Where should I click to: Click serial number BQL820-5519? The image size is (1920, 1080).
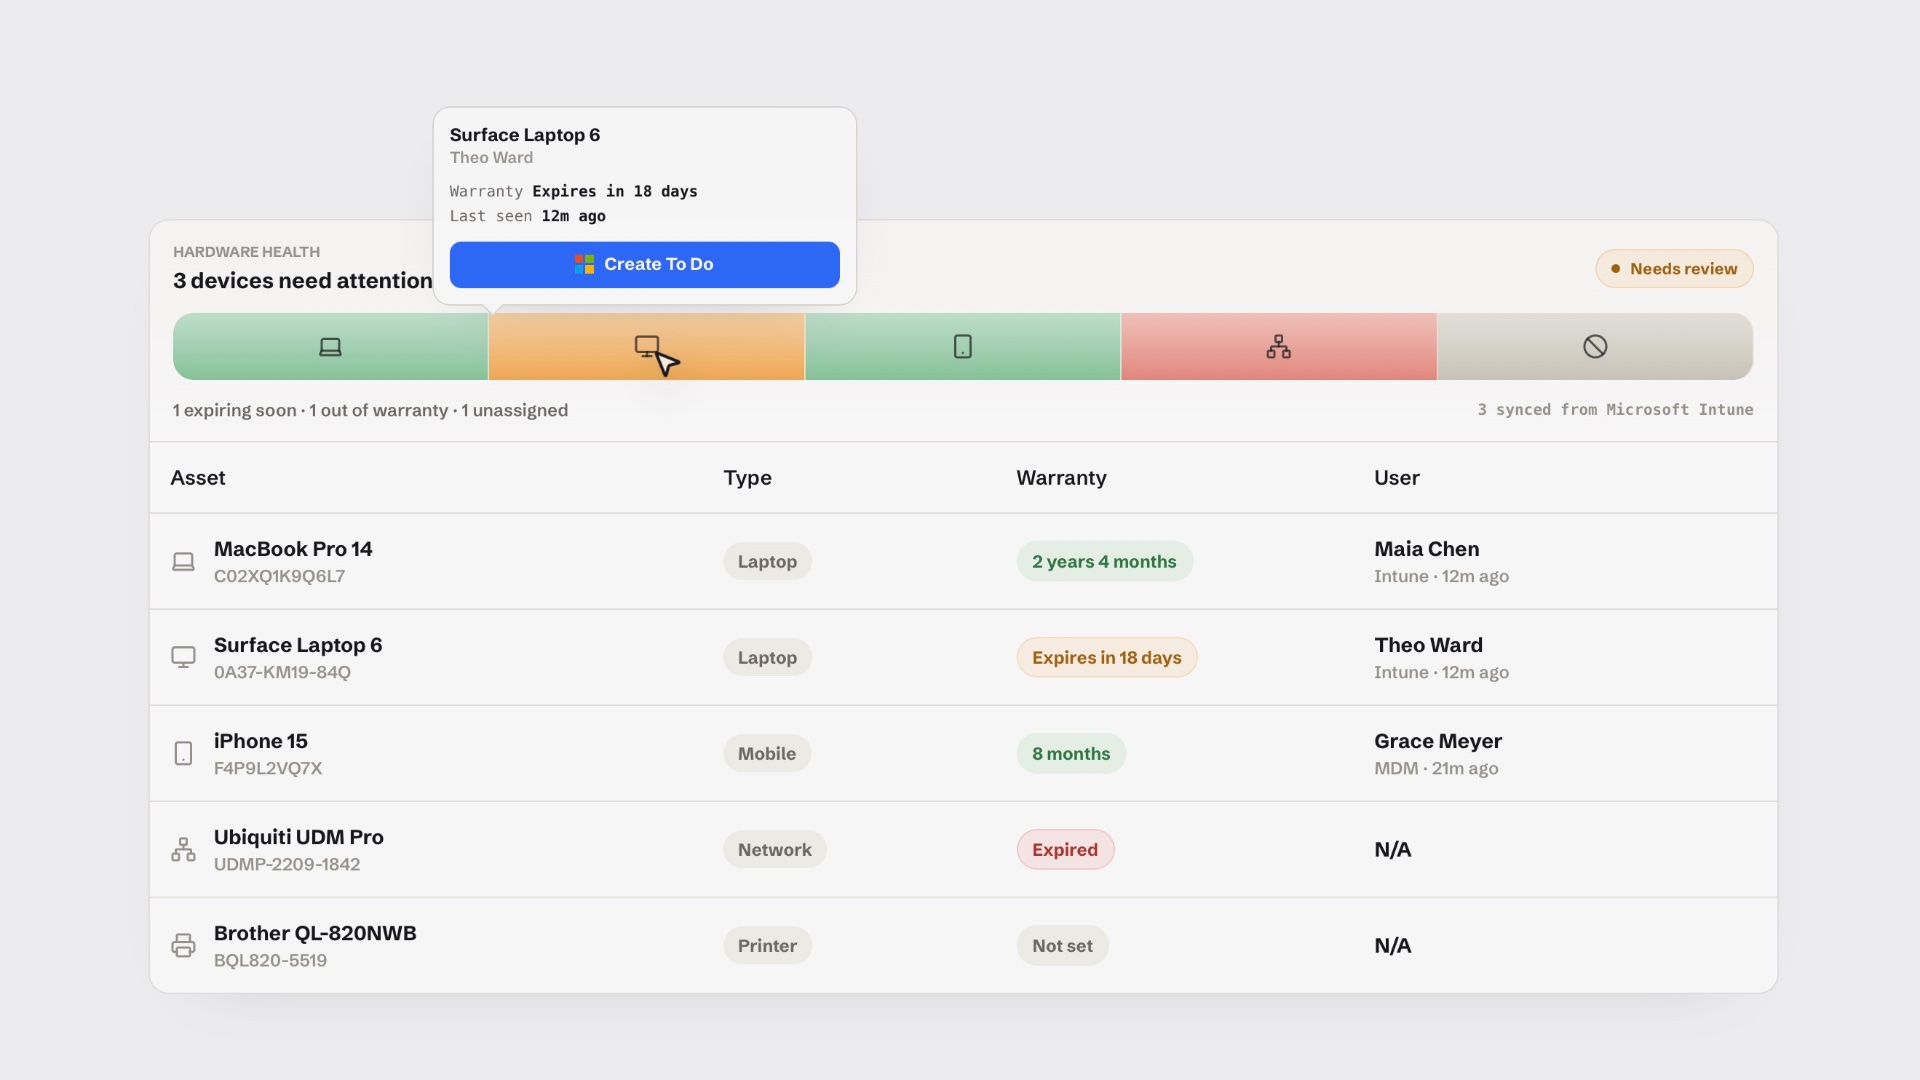[x=270, y=960]
